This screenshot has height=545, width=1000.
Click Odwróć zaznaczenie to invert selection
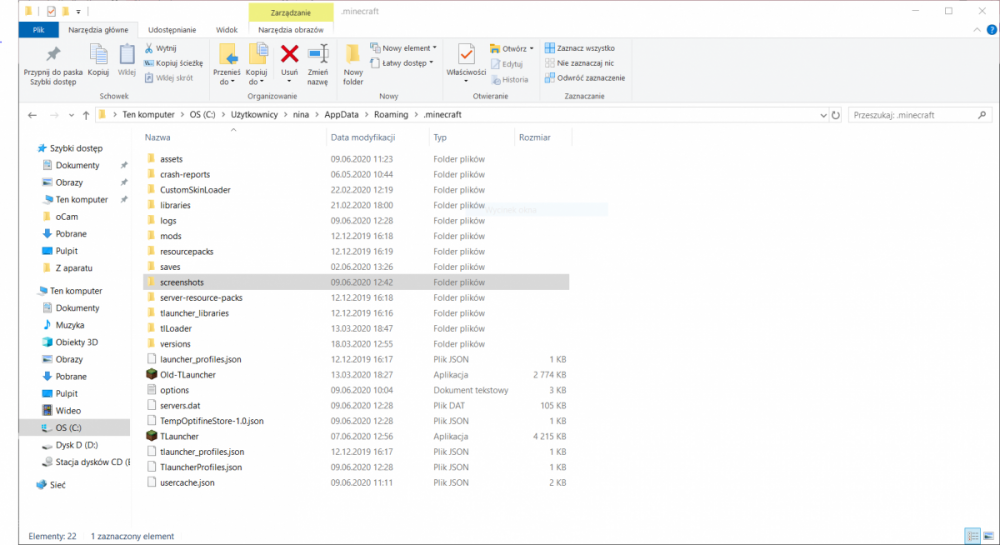pos(585,78)
